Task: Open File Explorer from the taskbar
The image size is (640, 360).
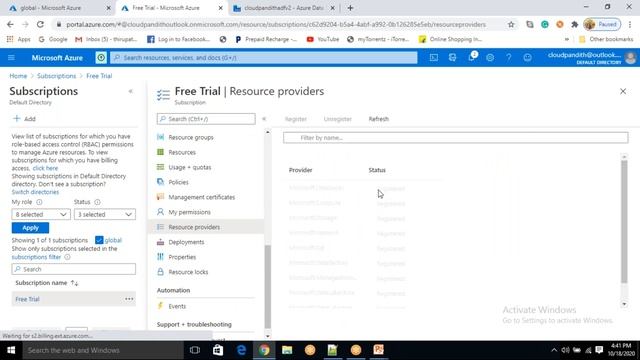Action: pos(287,350)
